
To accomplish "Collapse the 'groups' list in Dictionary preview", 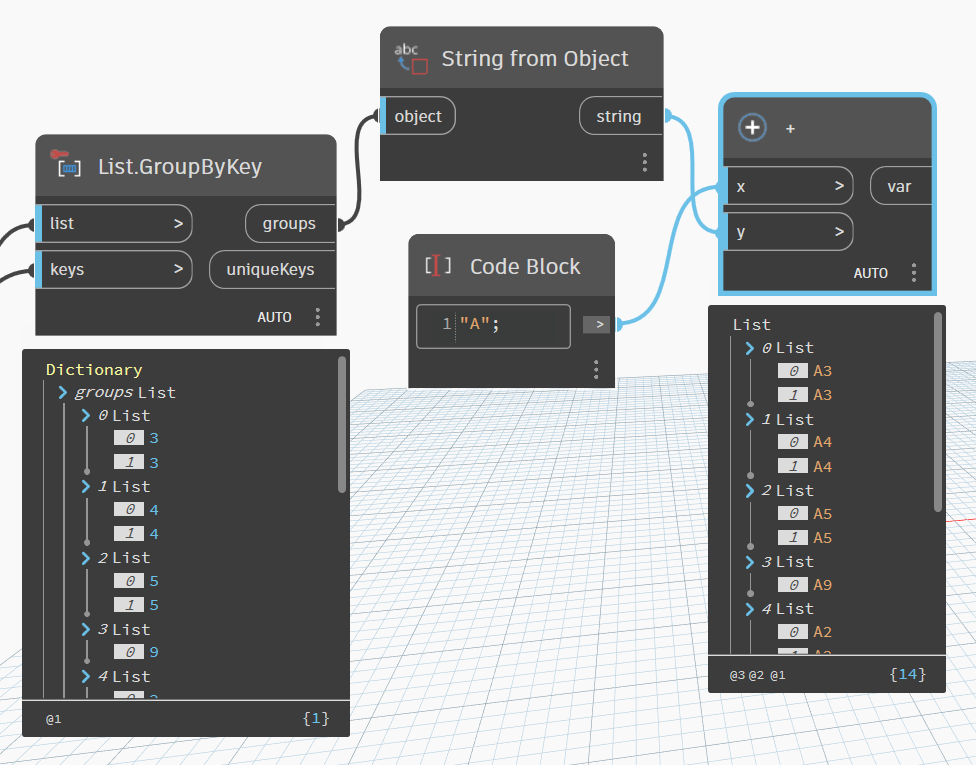I will 63,392.
